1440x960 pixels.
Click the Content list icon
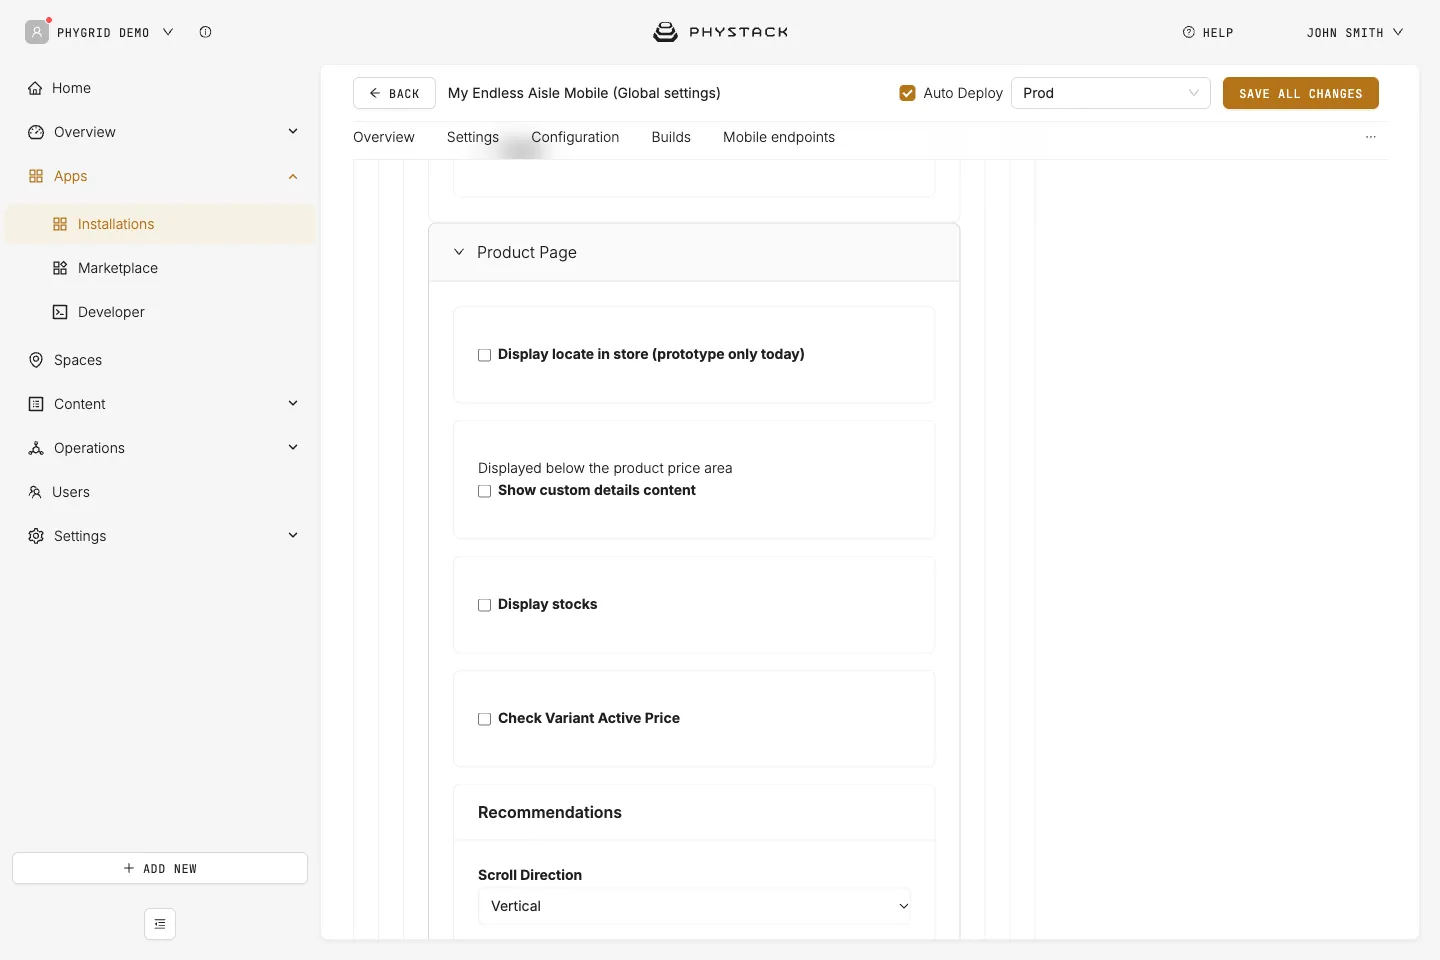click(36, 404)
